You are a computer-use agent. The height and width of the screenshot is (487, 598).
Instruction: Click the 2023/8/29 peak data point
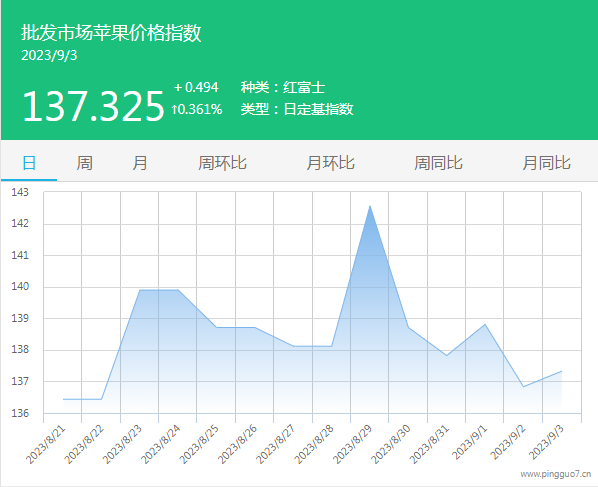tap(370, 206)
